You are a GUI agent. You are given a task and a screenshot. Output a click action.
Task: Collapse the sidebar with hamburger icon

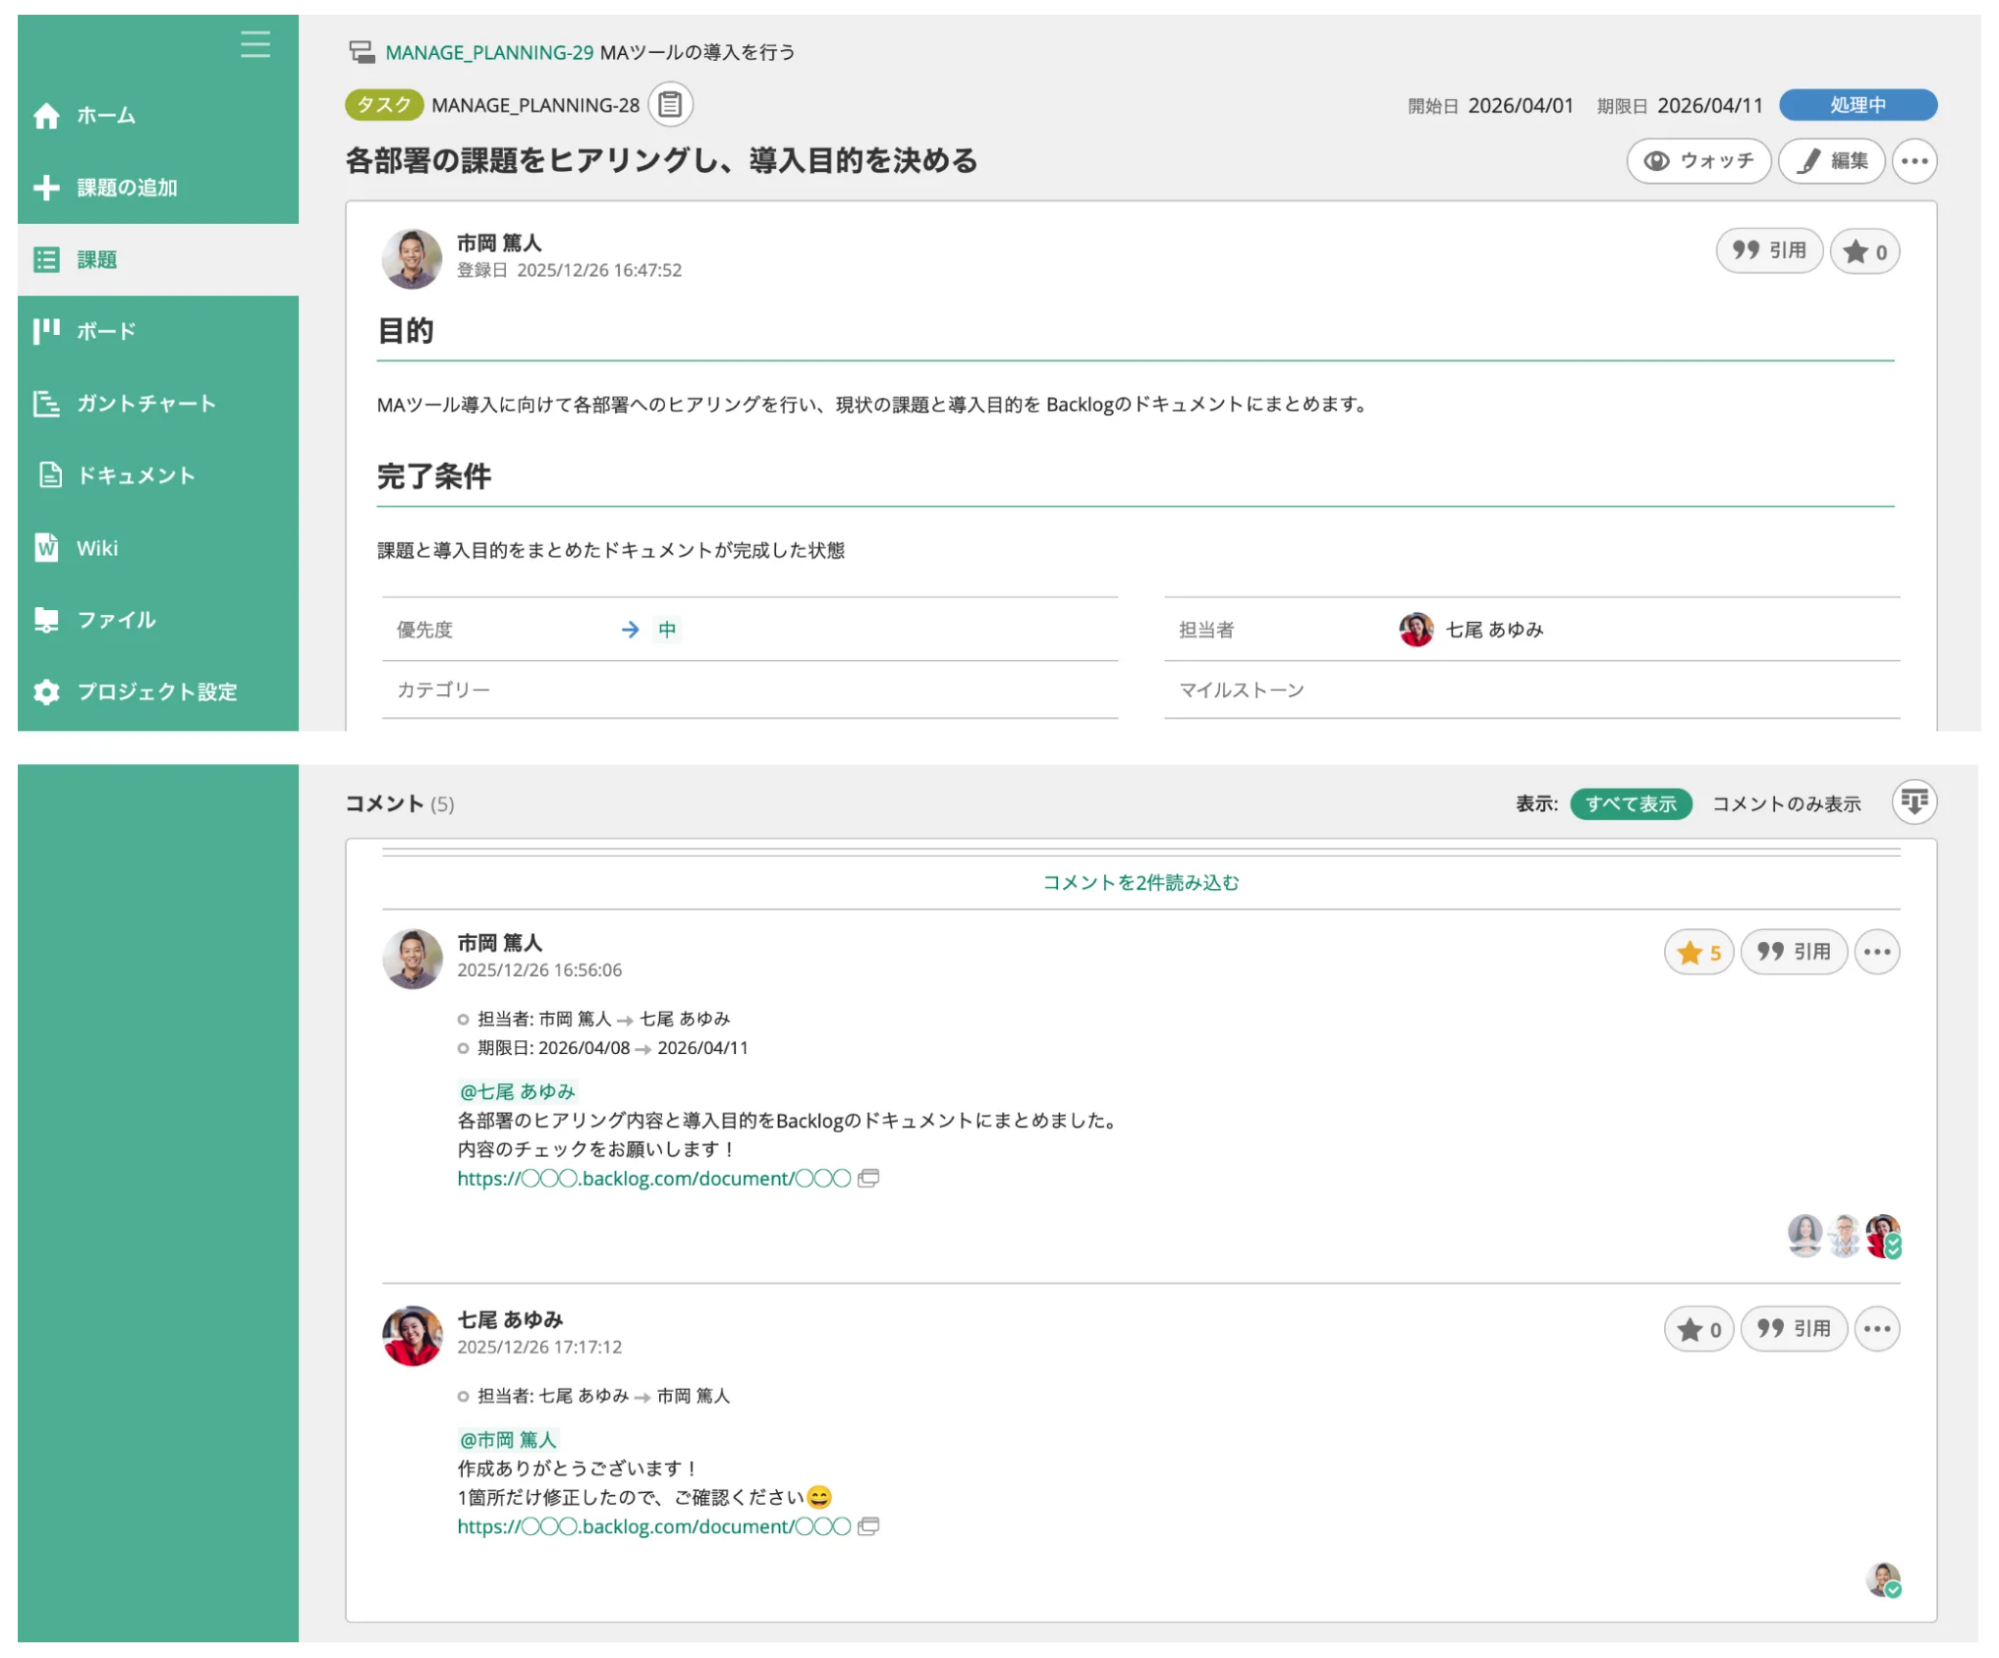pyautogui.click(x=255, y=45)
